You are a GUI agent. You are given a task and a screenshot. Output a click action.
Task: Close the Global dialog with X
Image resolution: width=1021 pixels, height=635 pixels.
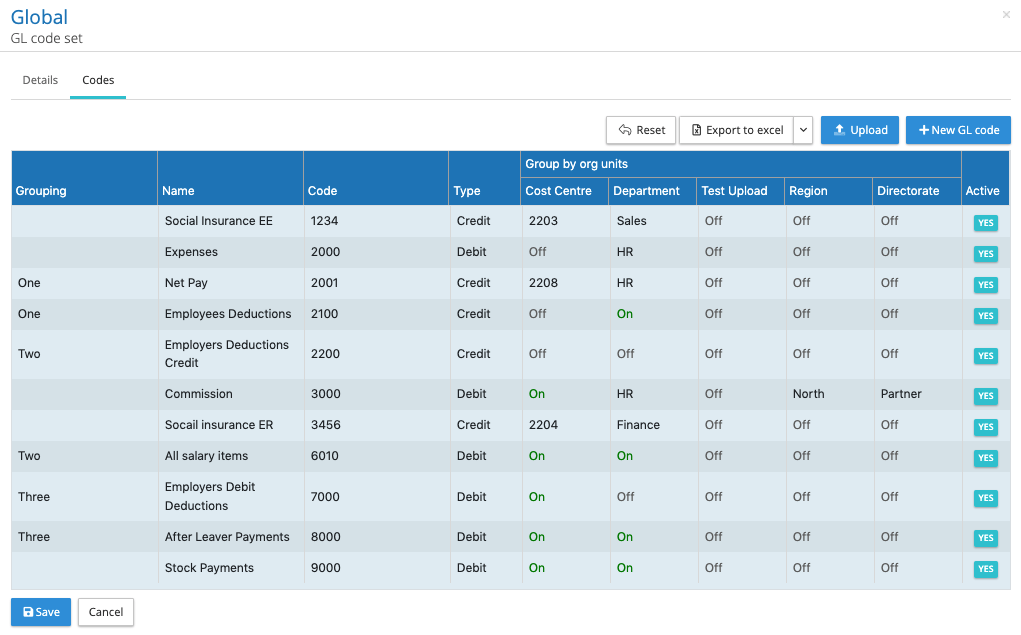(x=1006, y=15)
